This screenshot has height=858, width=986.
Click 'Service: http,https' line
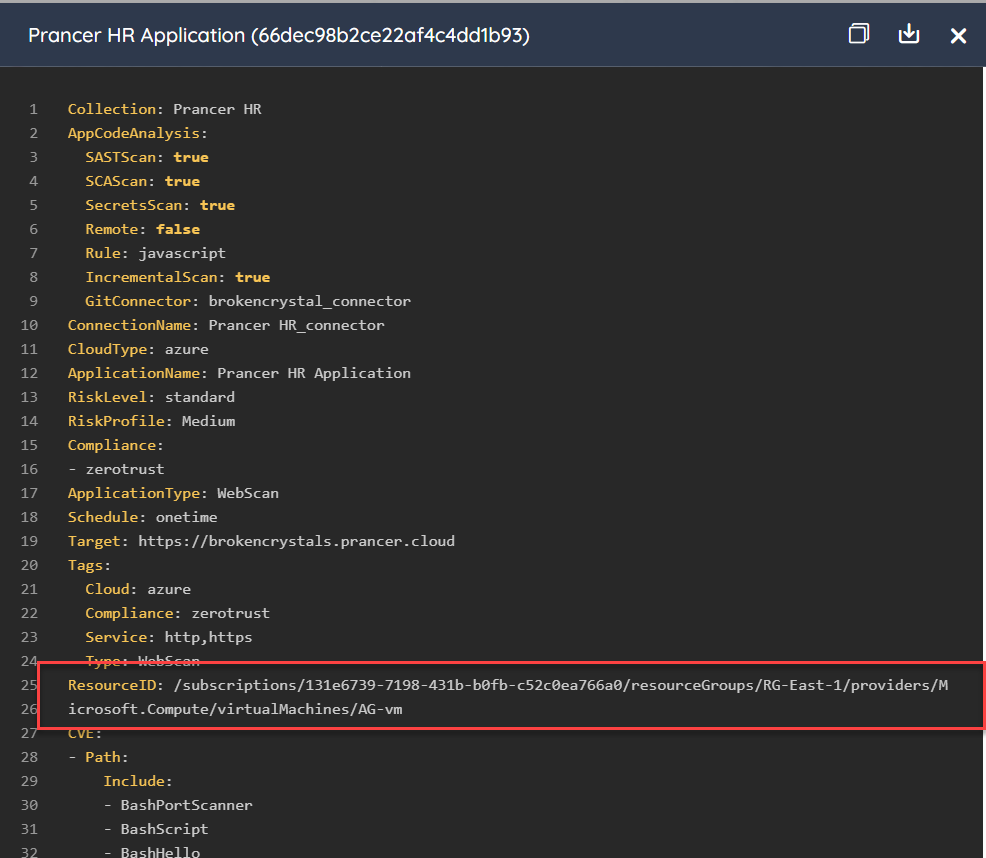click(x=169, y=637)
